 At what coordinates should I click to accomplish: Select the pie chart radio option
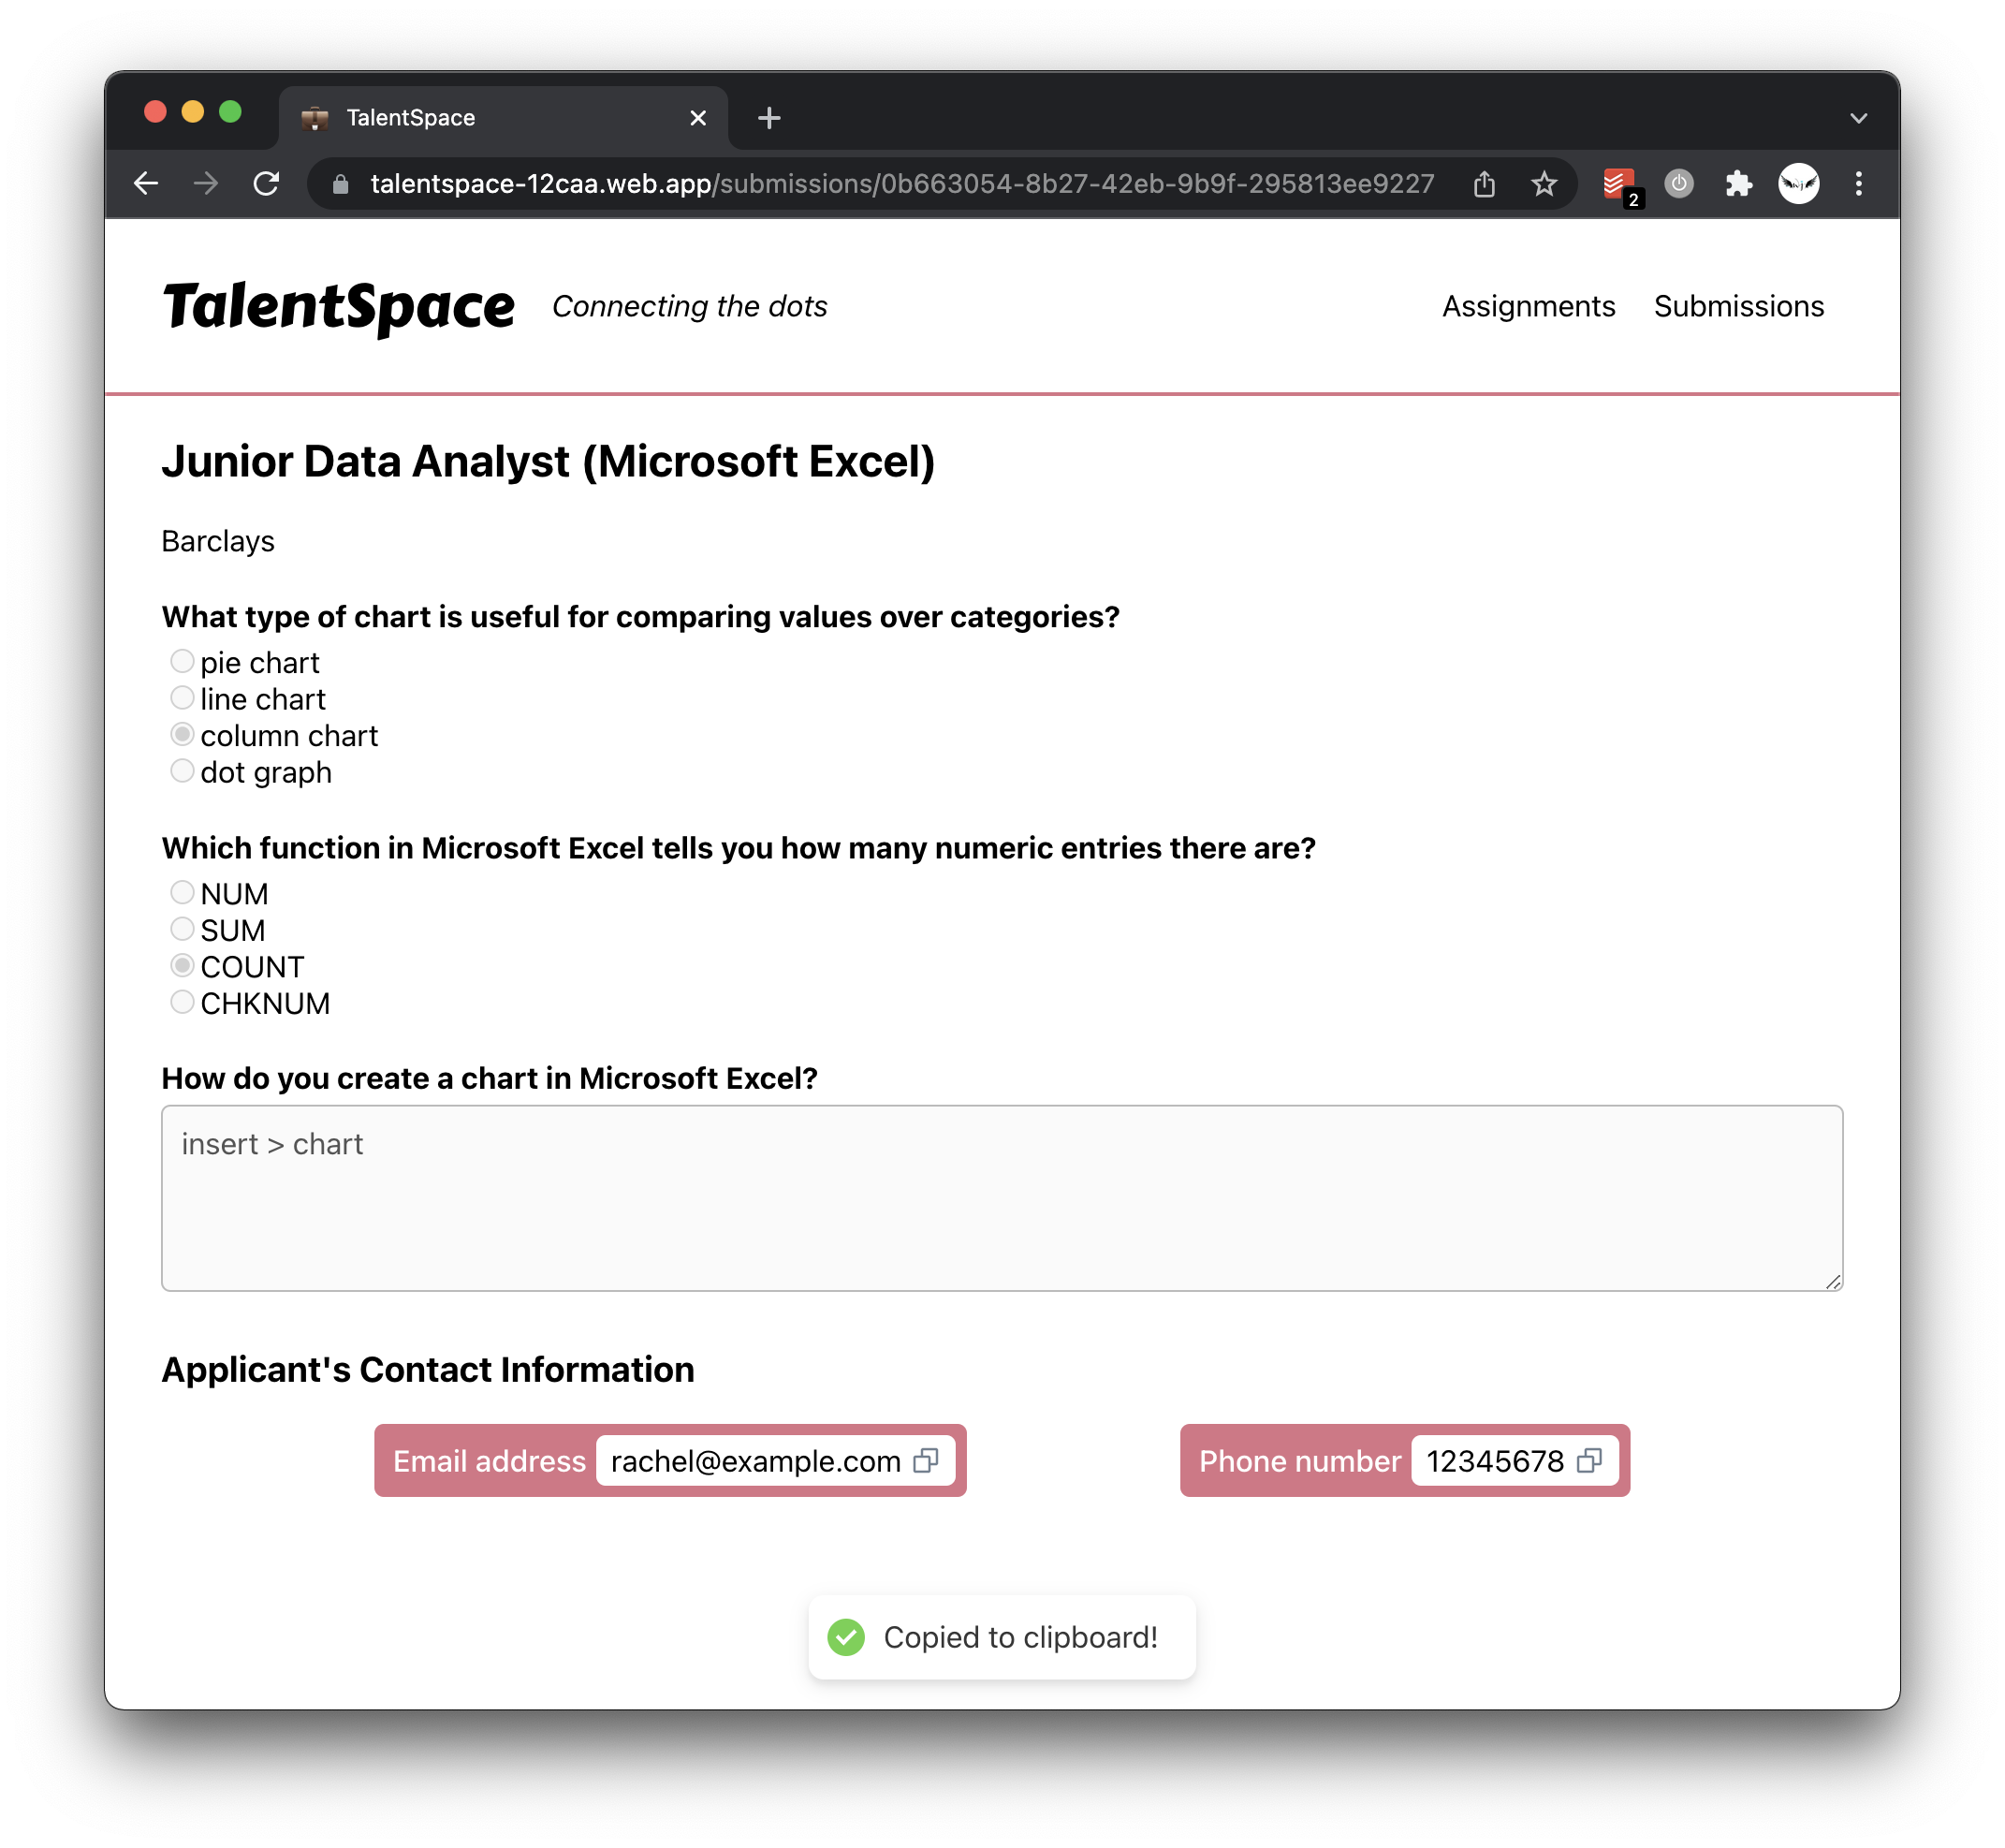[182, 662]
